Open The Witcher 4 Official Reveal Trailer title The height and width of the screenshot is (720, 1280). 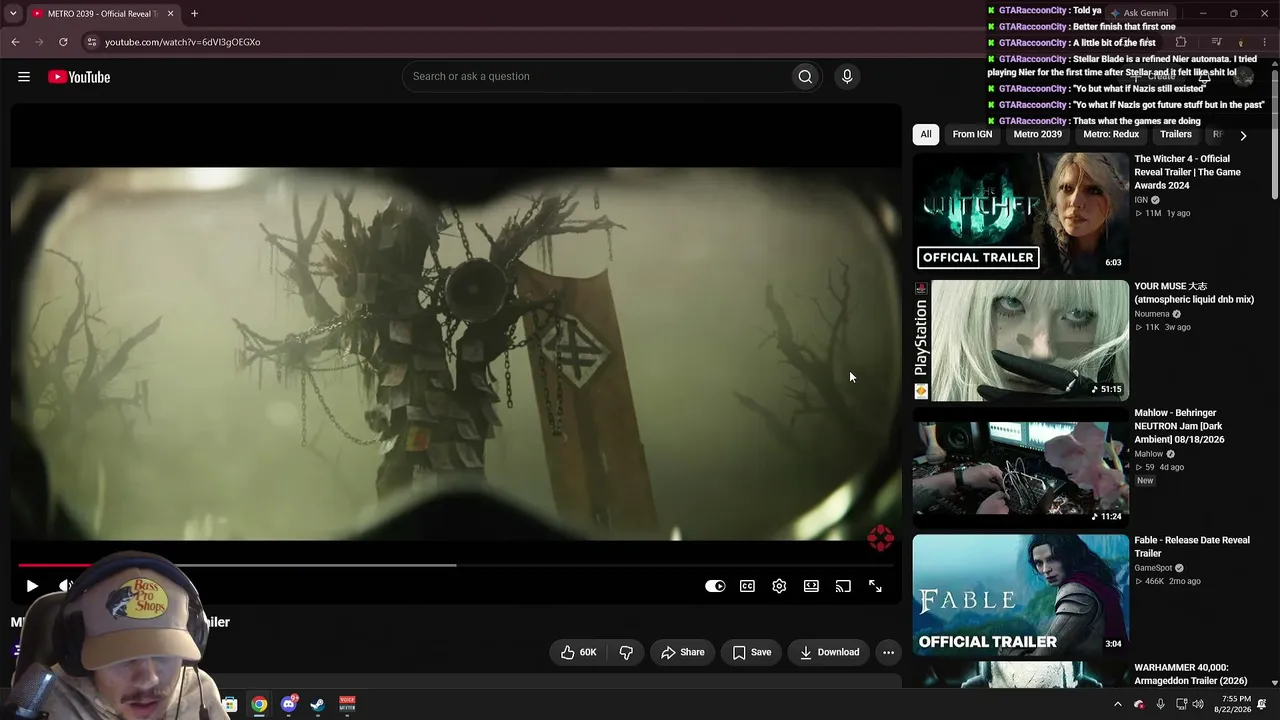coord(1188,172)
